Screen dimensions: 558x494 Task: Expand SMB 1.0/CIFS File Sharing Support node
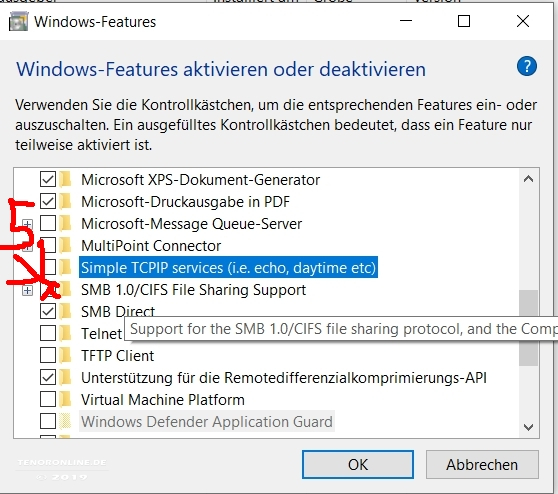(x=27, y=290)
